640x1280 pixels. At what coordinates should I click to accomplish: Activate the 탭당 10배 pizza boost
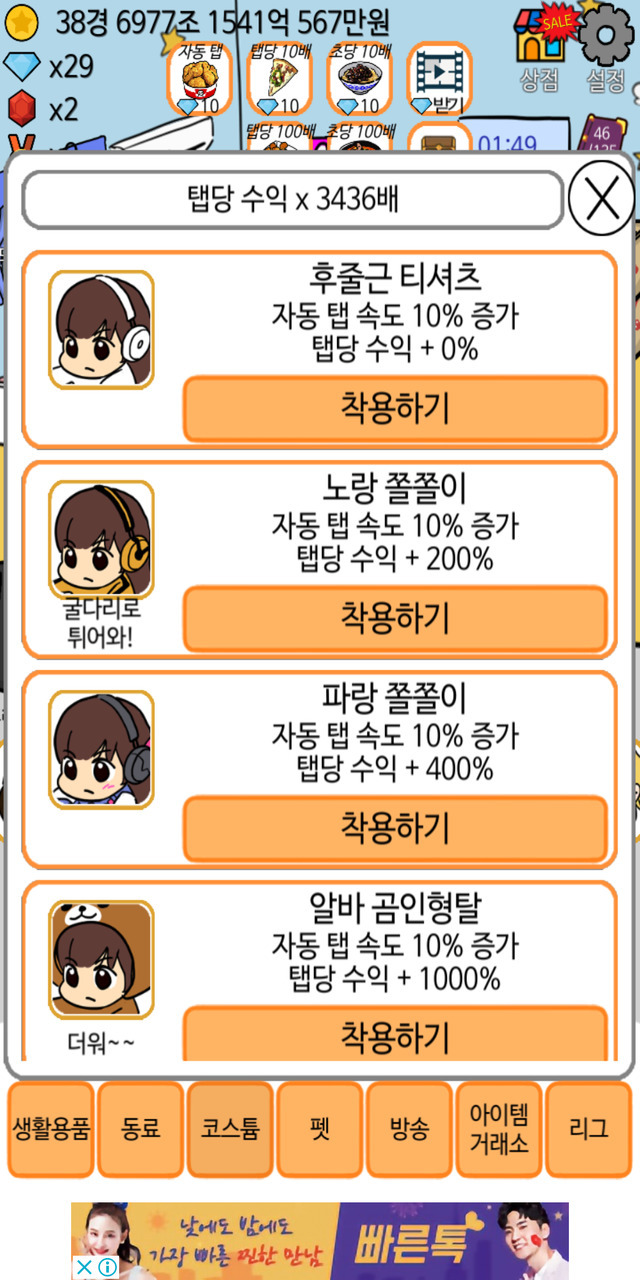[278, 78]
